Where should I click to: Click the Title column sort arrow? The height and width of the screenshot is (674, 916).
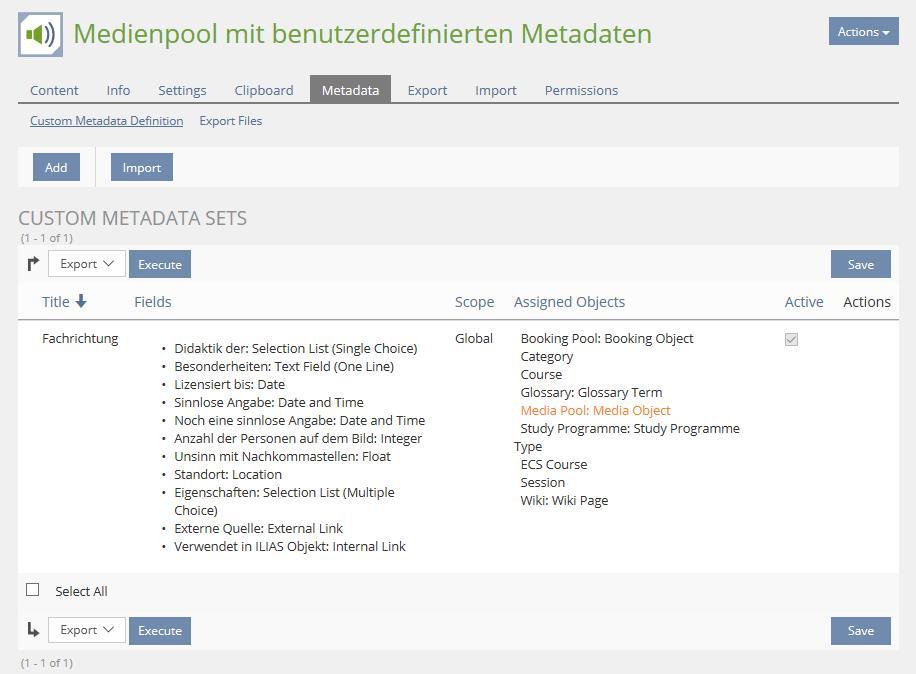point(81,301)
